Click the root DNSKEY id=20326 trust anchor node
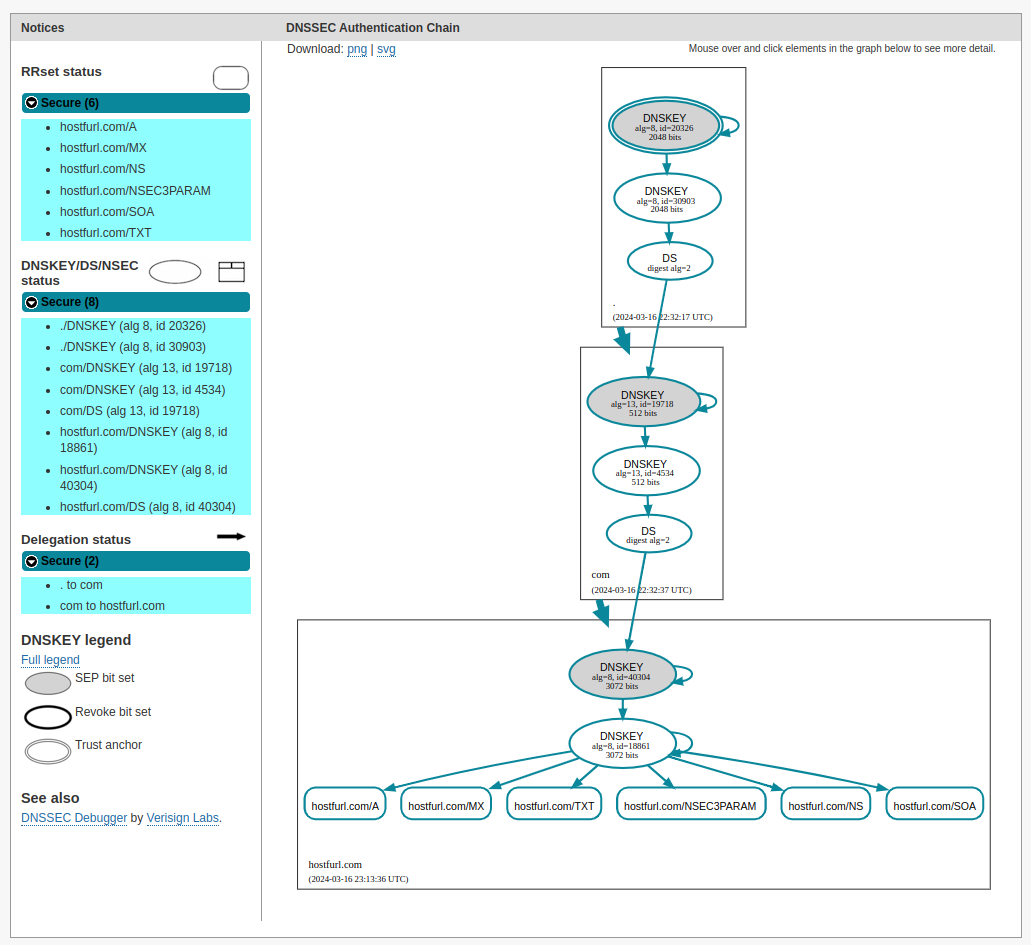This screenshot has width=1031, height=945. coord(665,126)
